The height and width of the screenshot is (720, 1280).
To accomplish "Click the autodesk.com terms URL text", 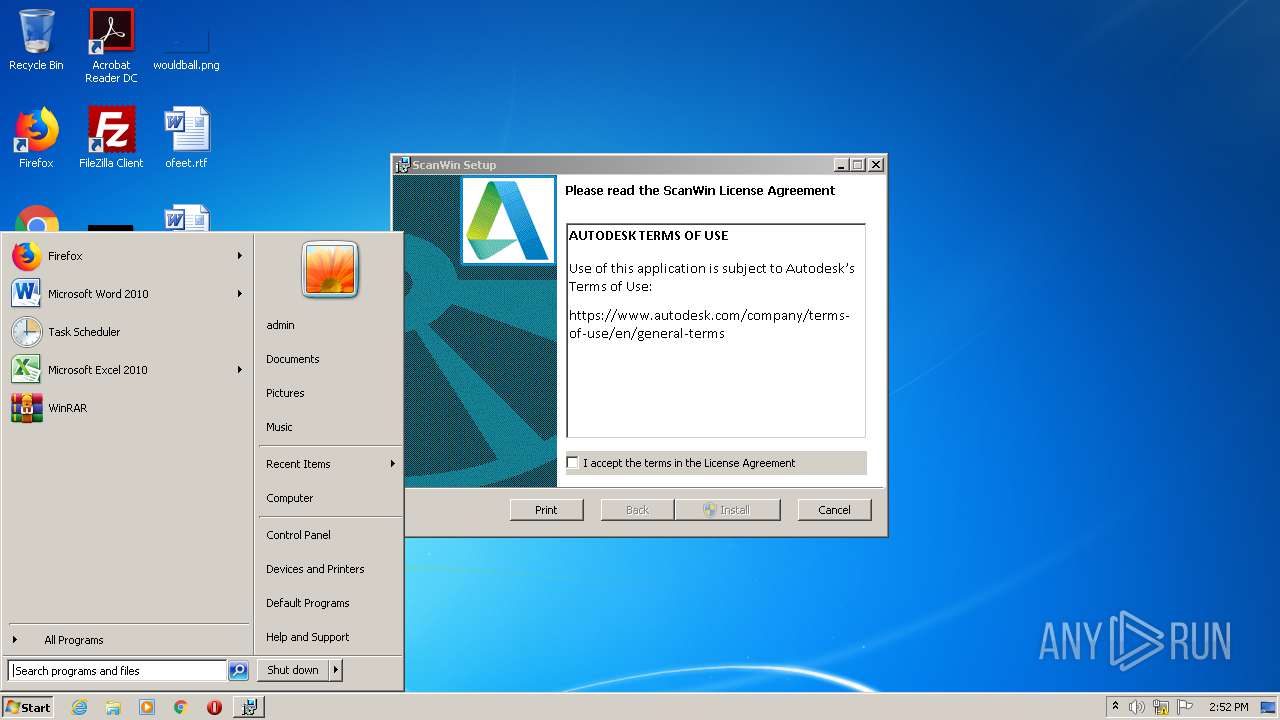I will point(709,324).
